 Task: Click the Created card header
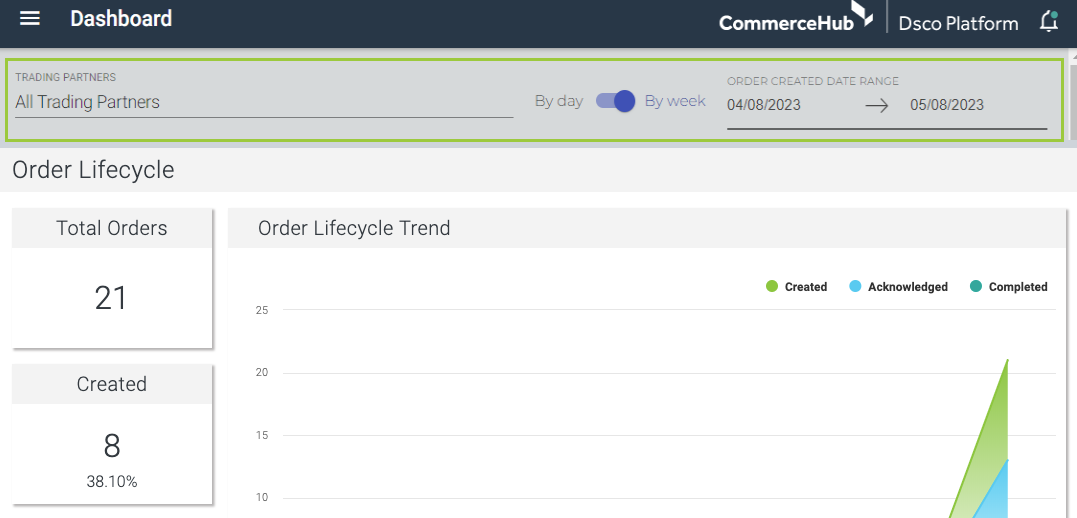[112, 384]
